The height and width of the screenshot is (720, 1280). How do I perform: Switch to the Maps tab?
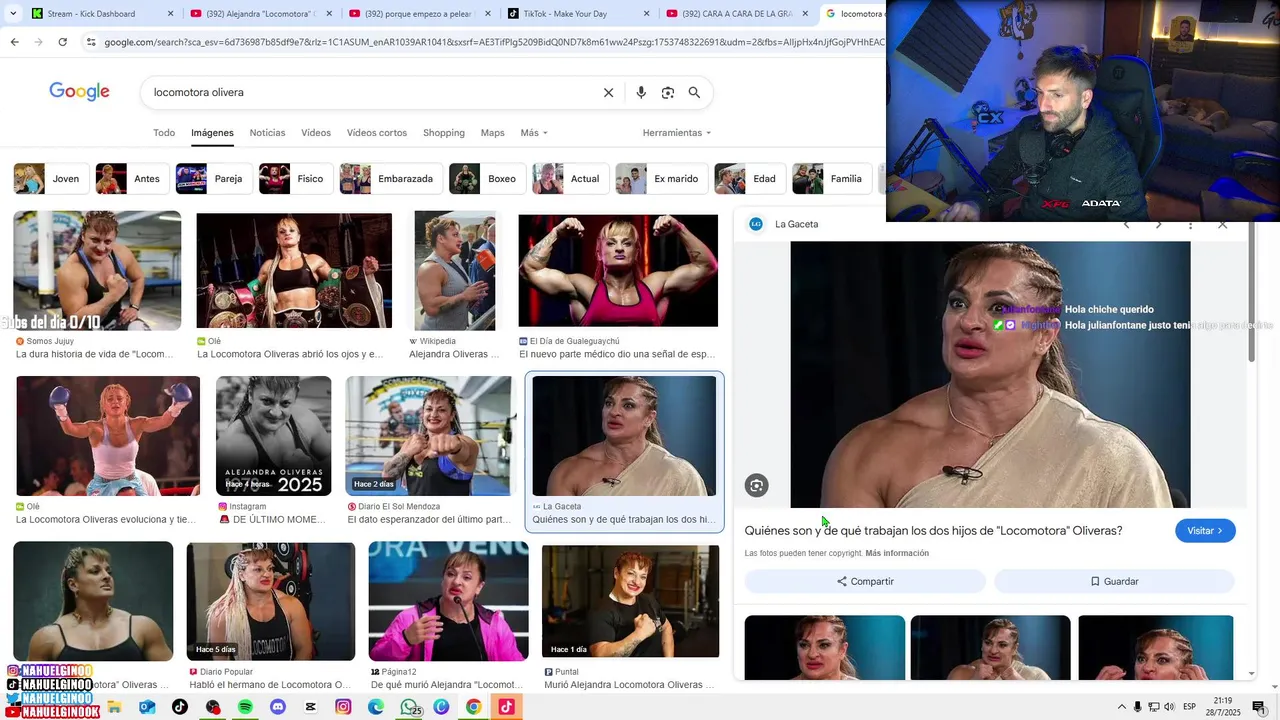click(x=492, y=133)
